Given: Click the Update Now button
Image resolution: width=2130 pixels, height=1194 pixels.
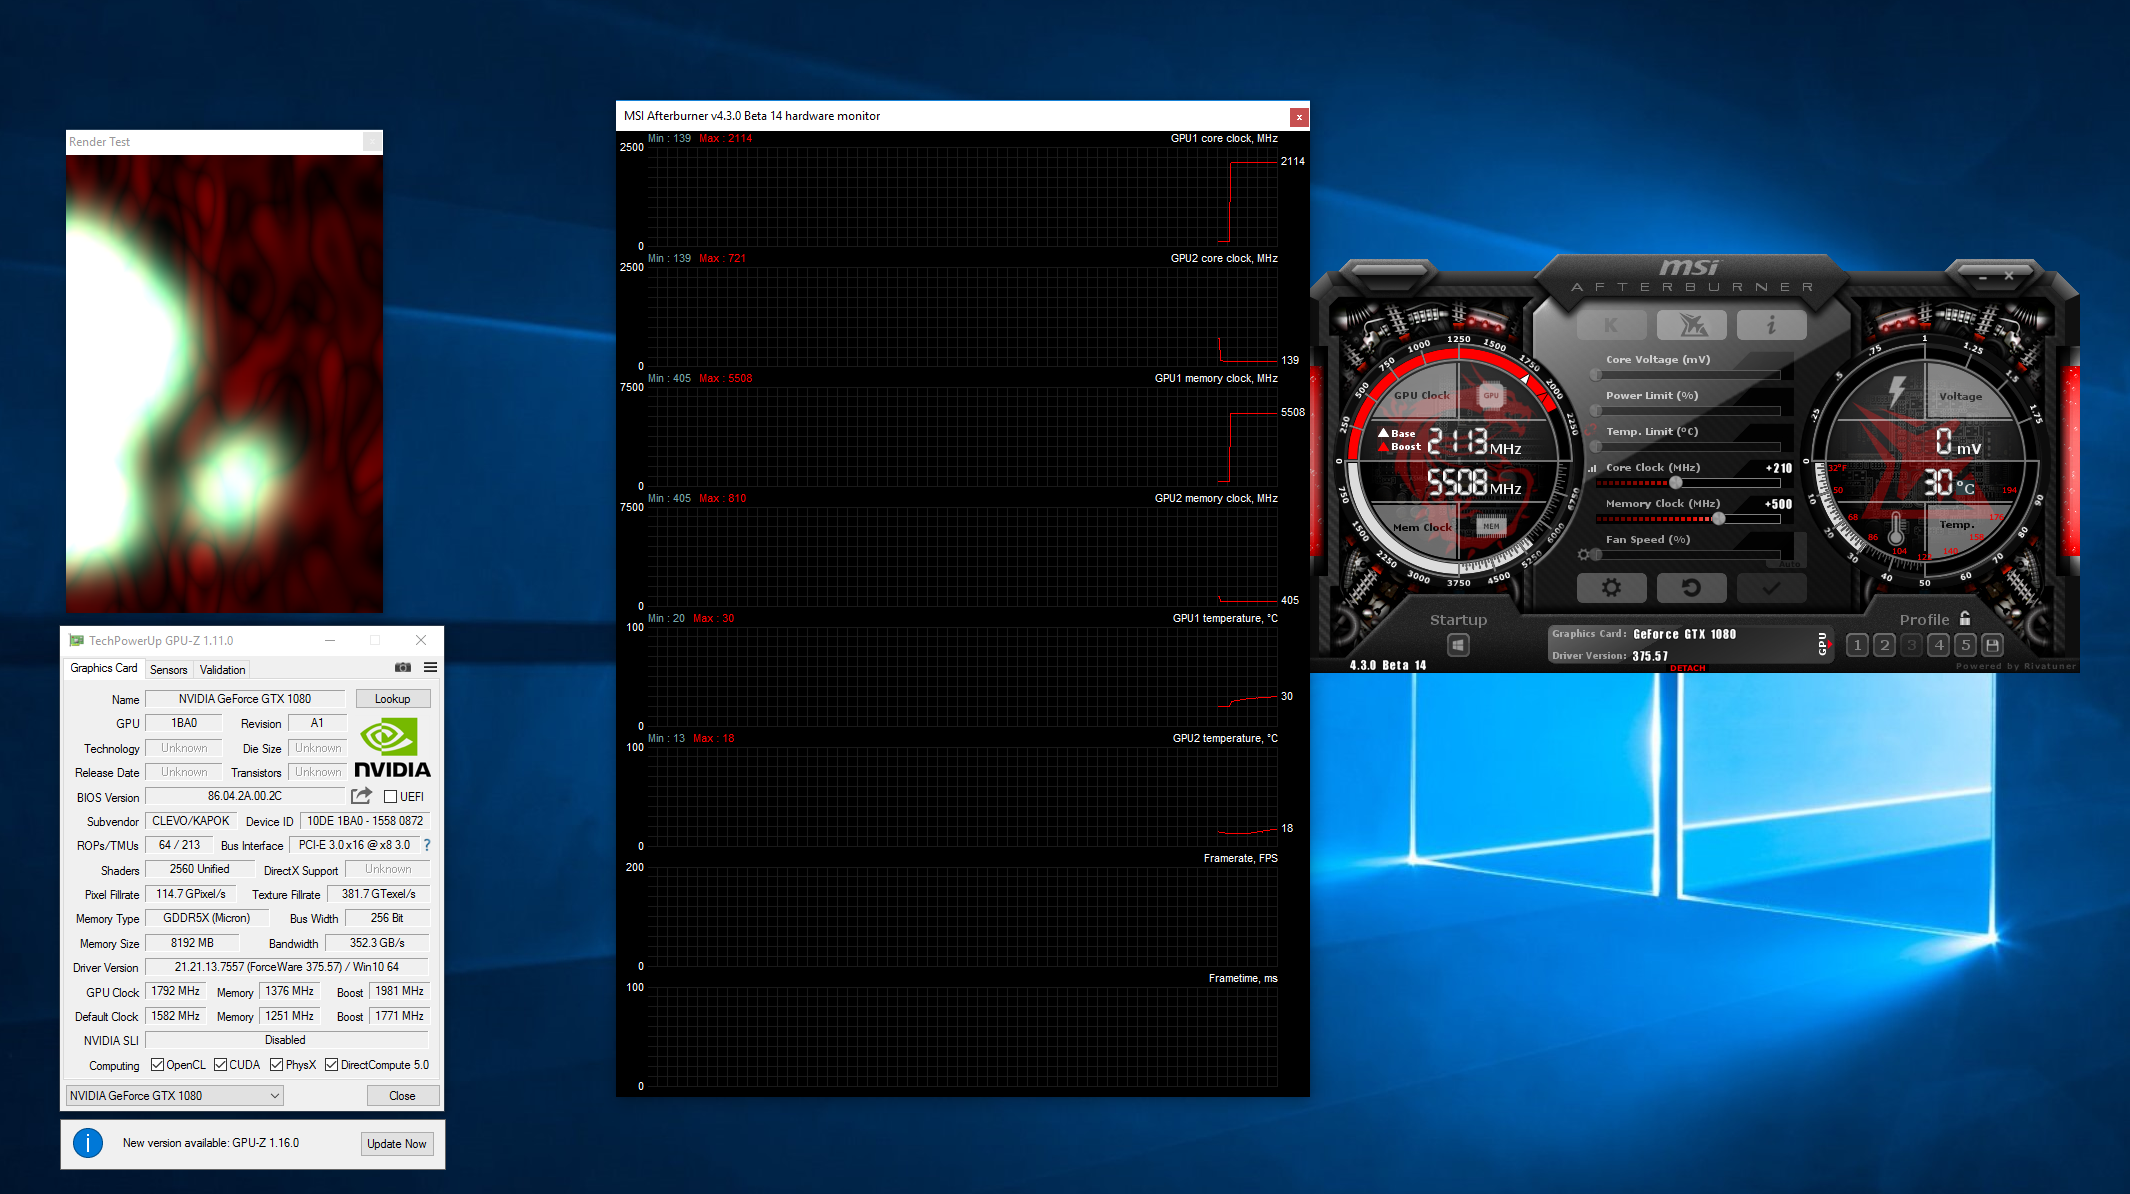Looking at the screenshot, I should [397, 1144].
